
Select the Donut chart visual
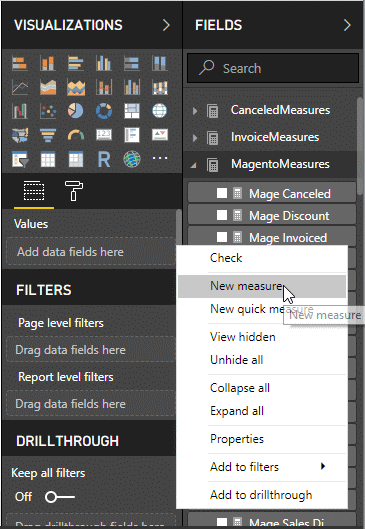pyautogui.click(x=104, y=111)
